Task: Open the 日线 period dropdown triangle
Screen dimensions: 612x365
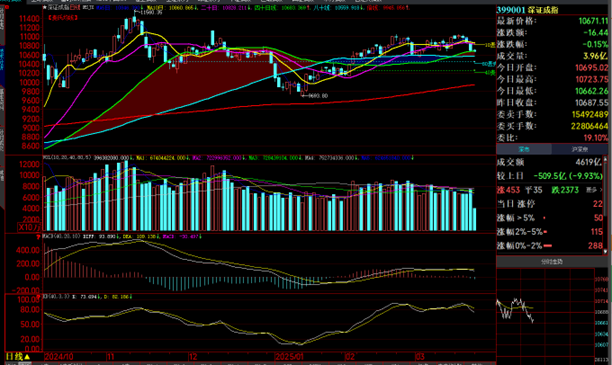Action: 27,357
